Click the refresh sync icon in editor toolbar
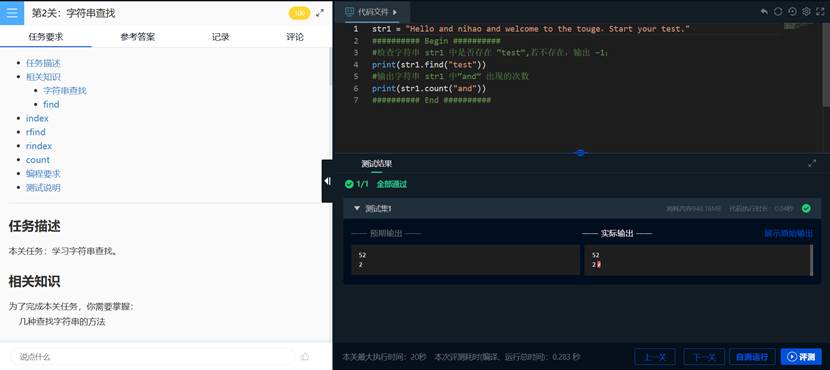Image resolution: width=830 pixels, height=370 pixels. click(x=778, y=12)
